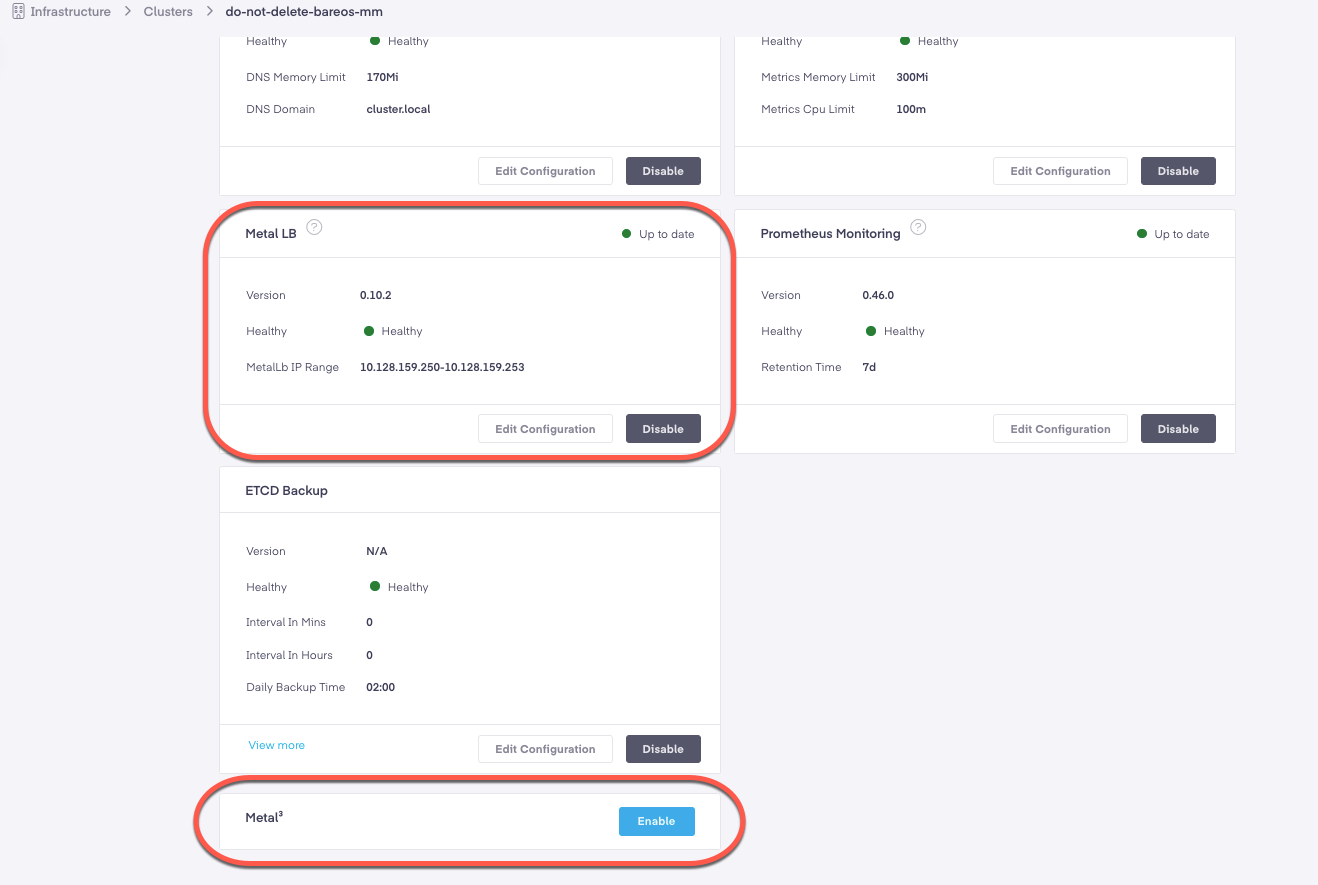Edit Configuration for ETCD Backup
The width and height of the screenshot is (1318, 885).
tap(545, 749)
